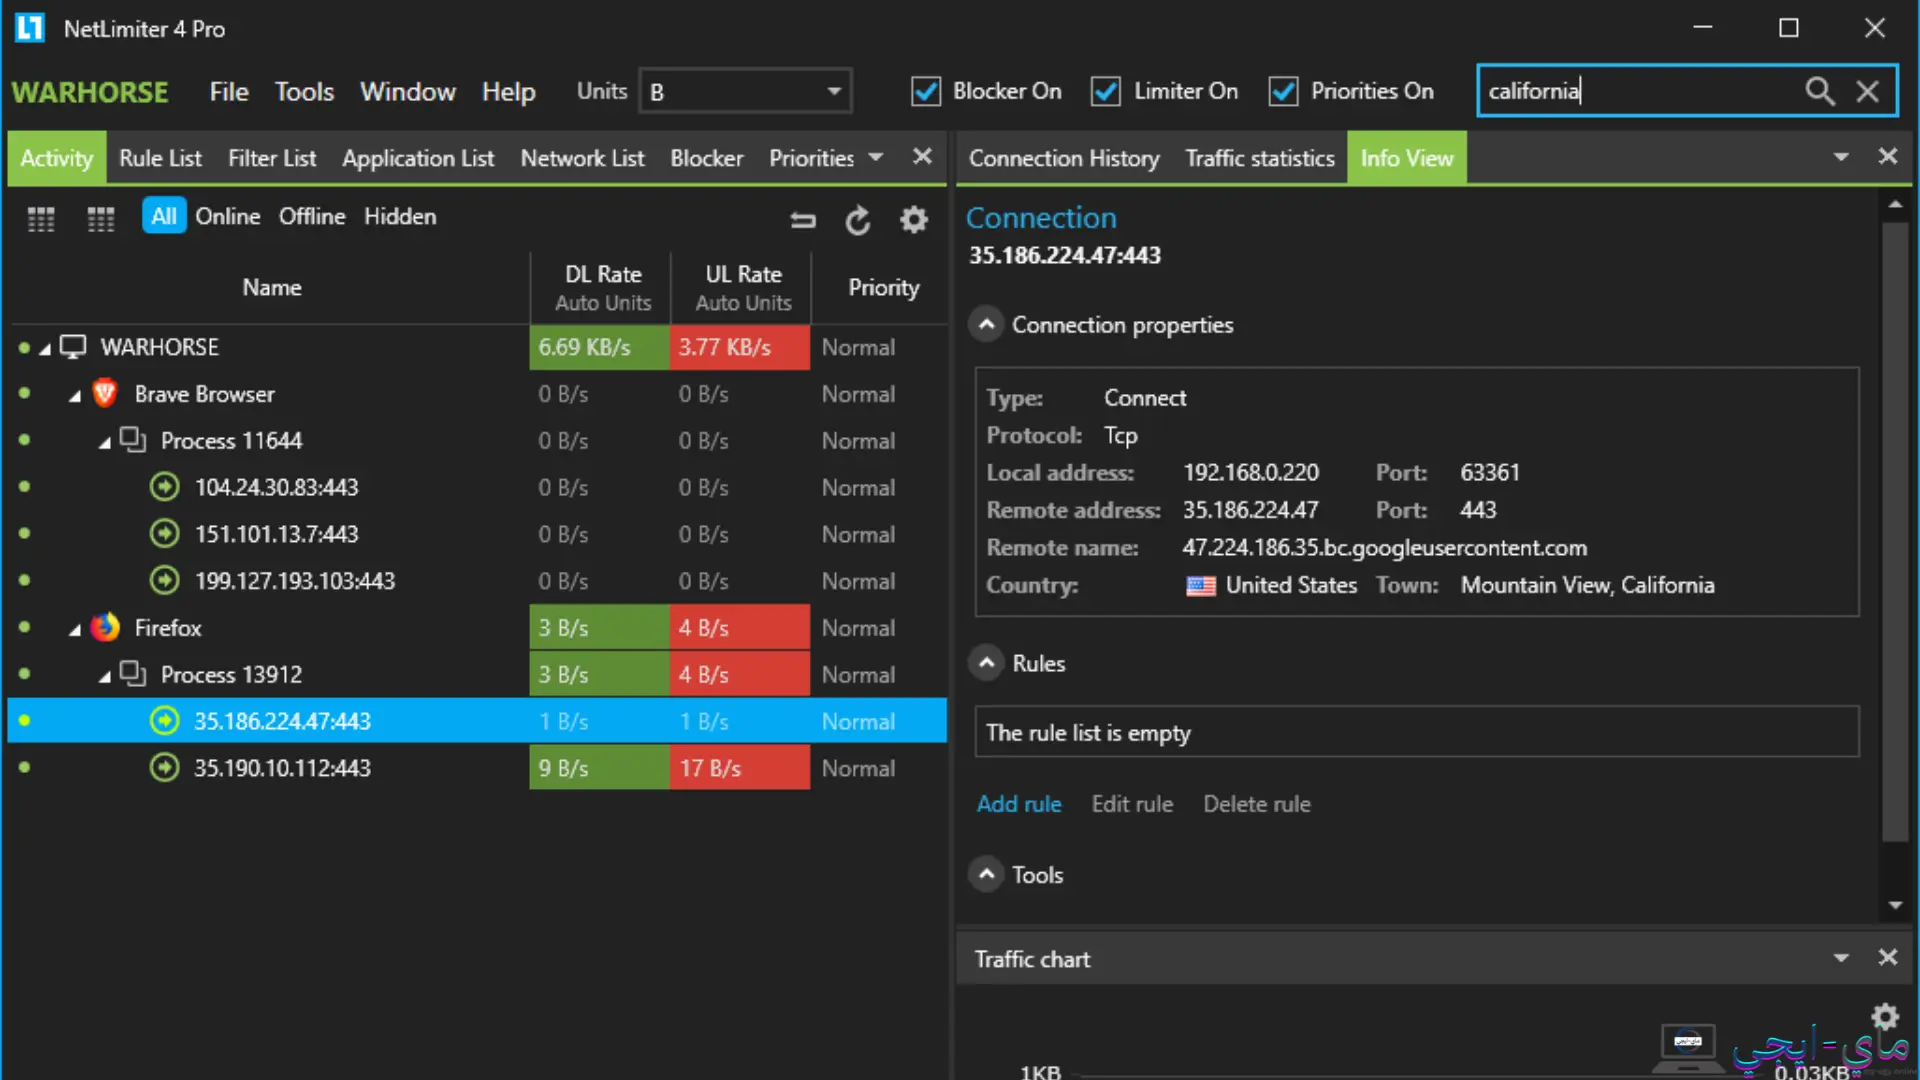Switch to the first grid view icon
1920x1080 pixels.
pos(41,218)
